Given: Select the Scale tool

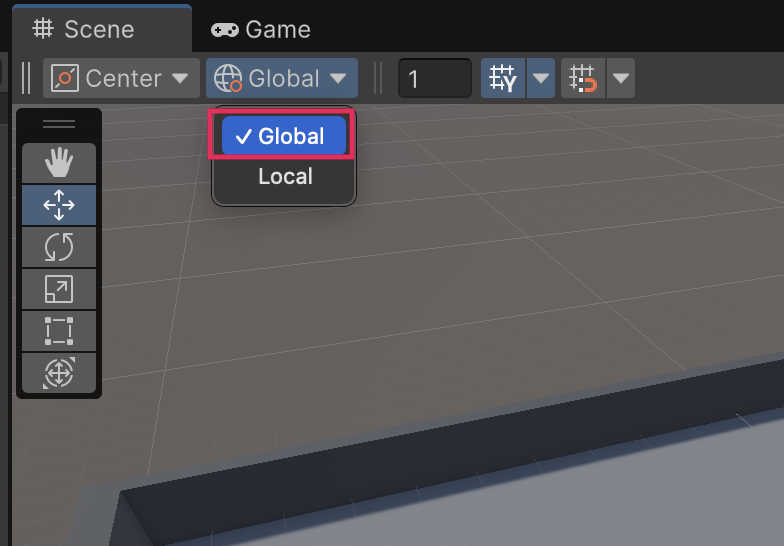Looking at the screenshot, I should point(59,289).
